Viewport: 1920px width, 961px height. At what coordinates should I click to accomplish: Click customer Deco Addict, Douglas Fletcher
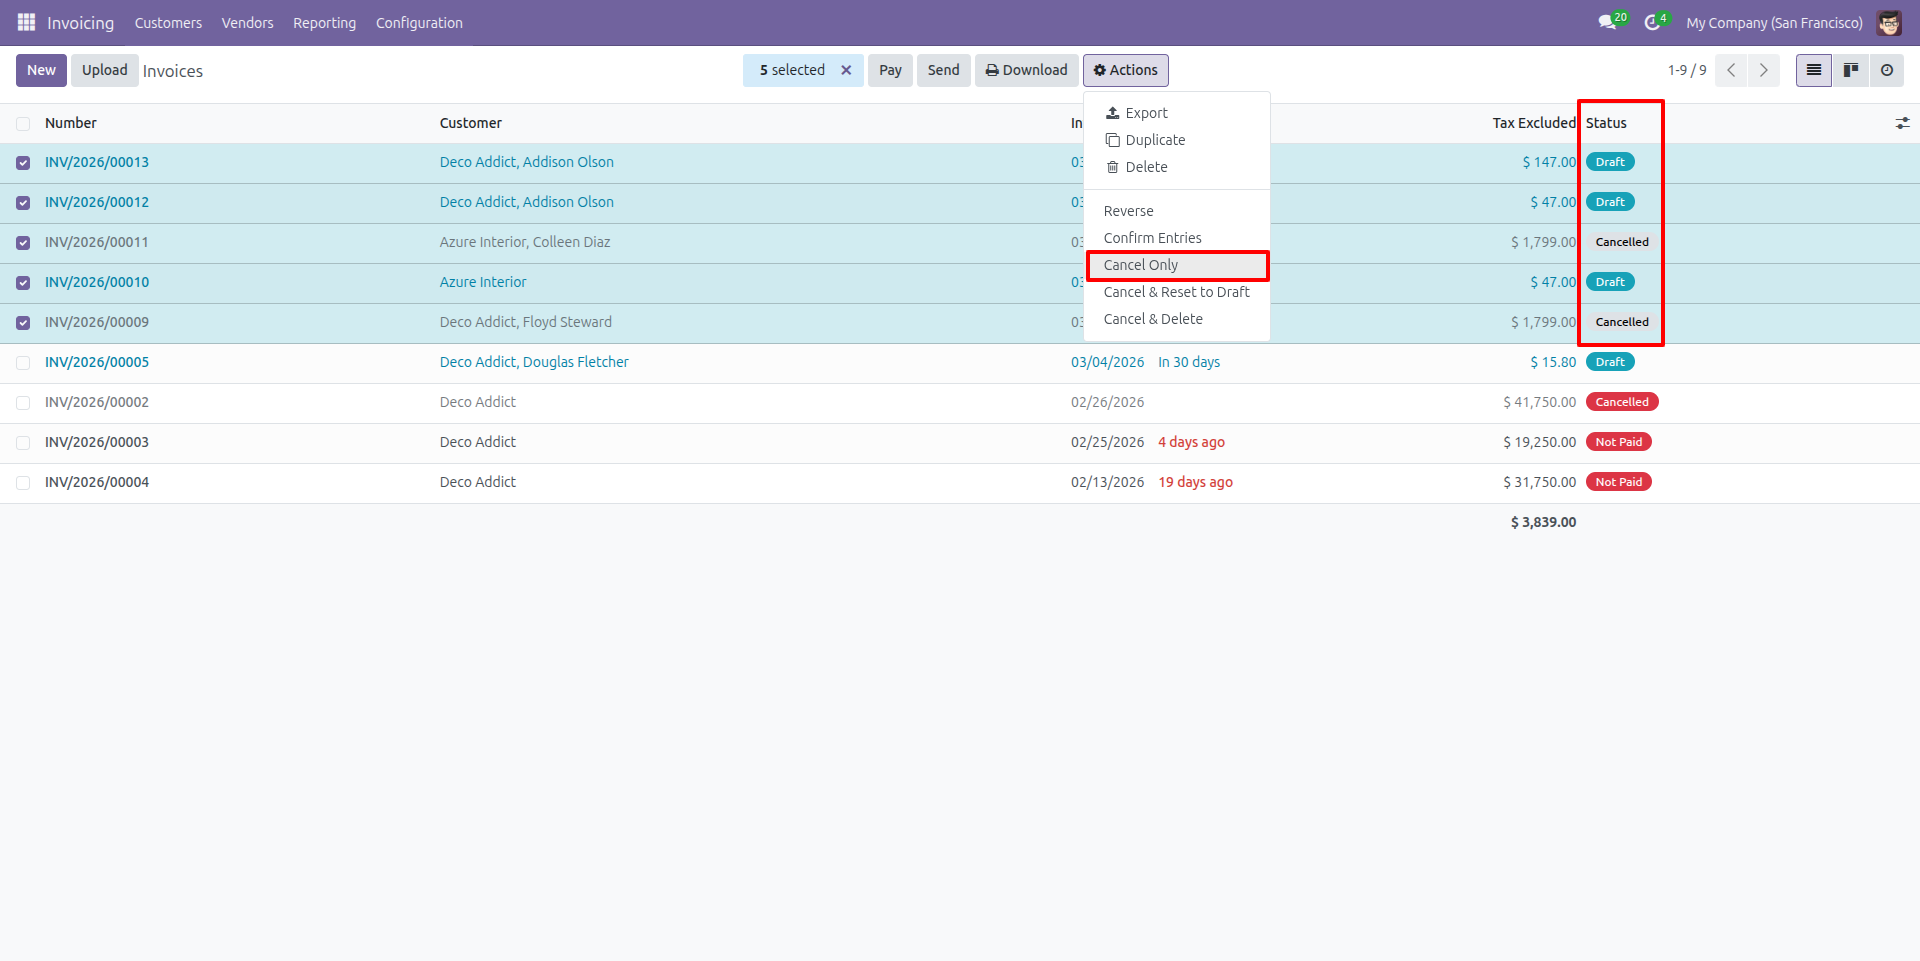tap(534, 362)
